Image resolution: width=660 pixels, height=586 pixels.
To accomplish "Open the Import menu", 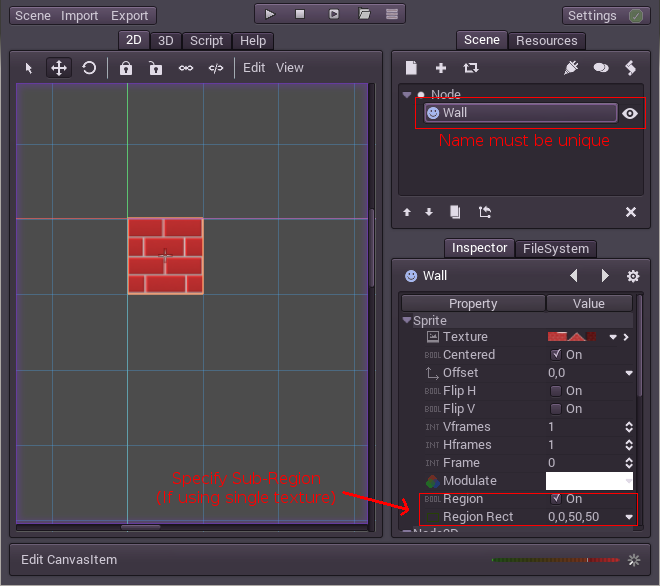I will coord(79,16).
